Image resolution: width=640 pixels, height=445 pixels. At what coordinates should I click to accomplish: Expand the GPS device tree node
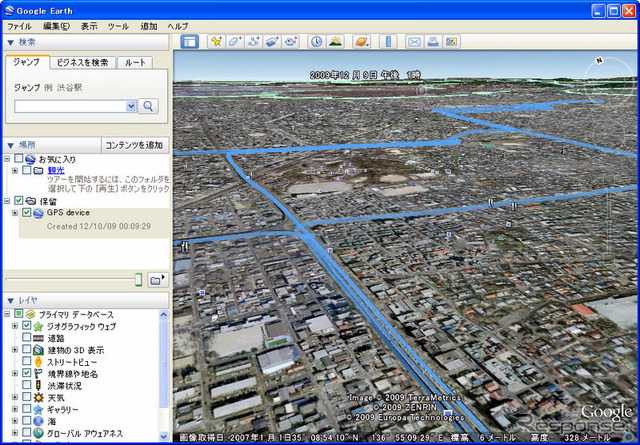[x=15, y=213]
